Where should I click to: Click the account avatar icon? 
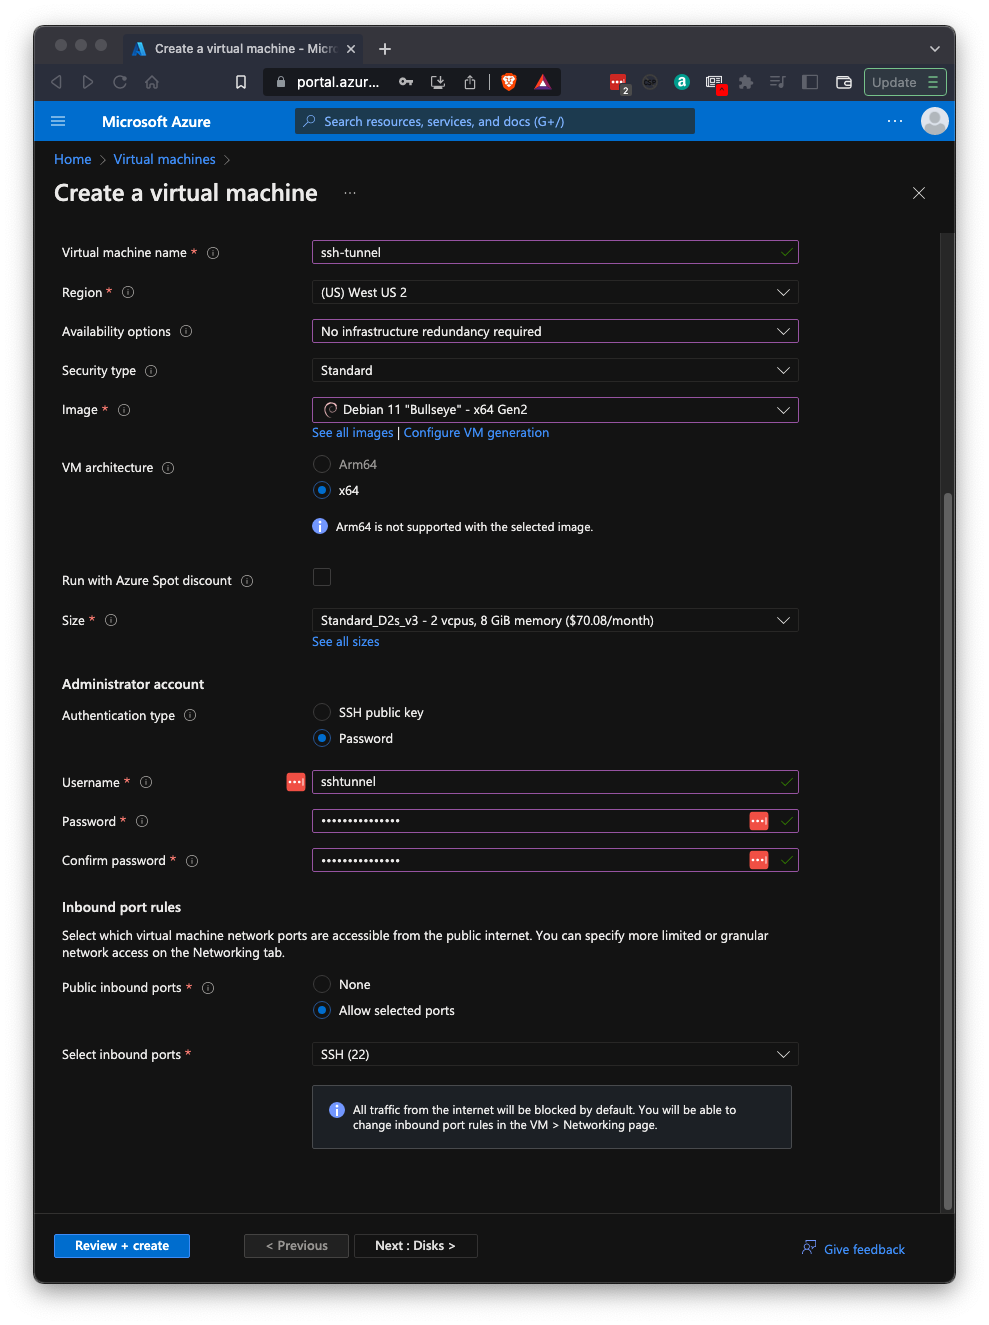(x=934, y=121)
